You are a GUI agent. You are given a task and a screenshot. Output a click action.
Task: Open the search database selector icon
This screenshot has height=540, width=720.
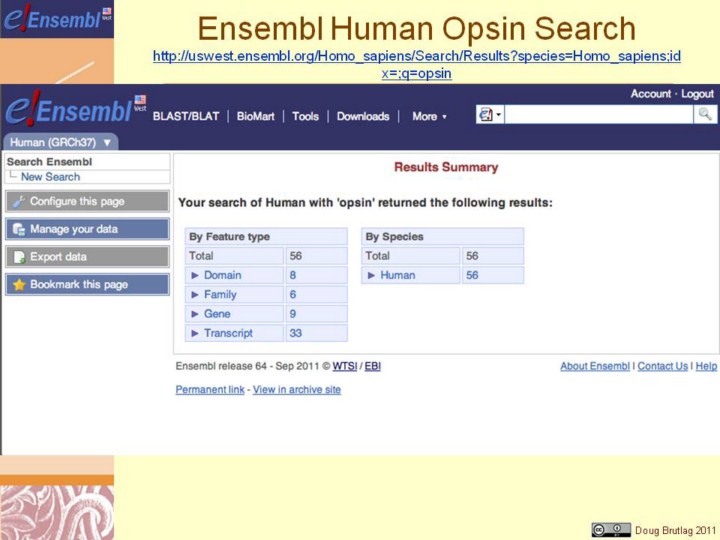pyautogui.click(x=490, y=114)
